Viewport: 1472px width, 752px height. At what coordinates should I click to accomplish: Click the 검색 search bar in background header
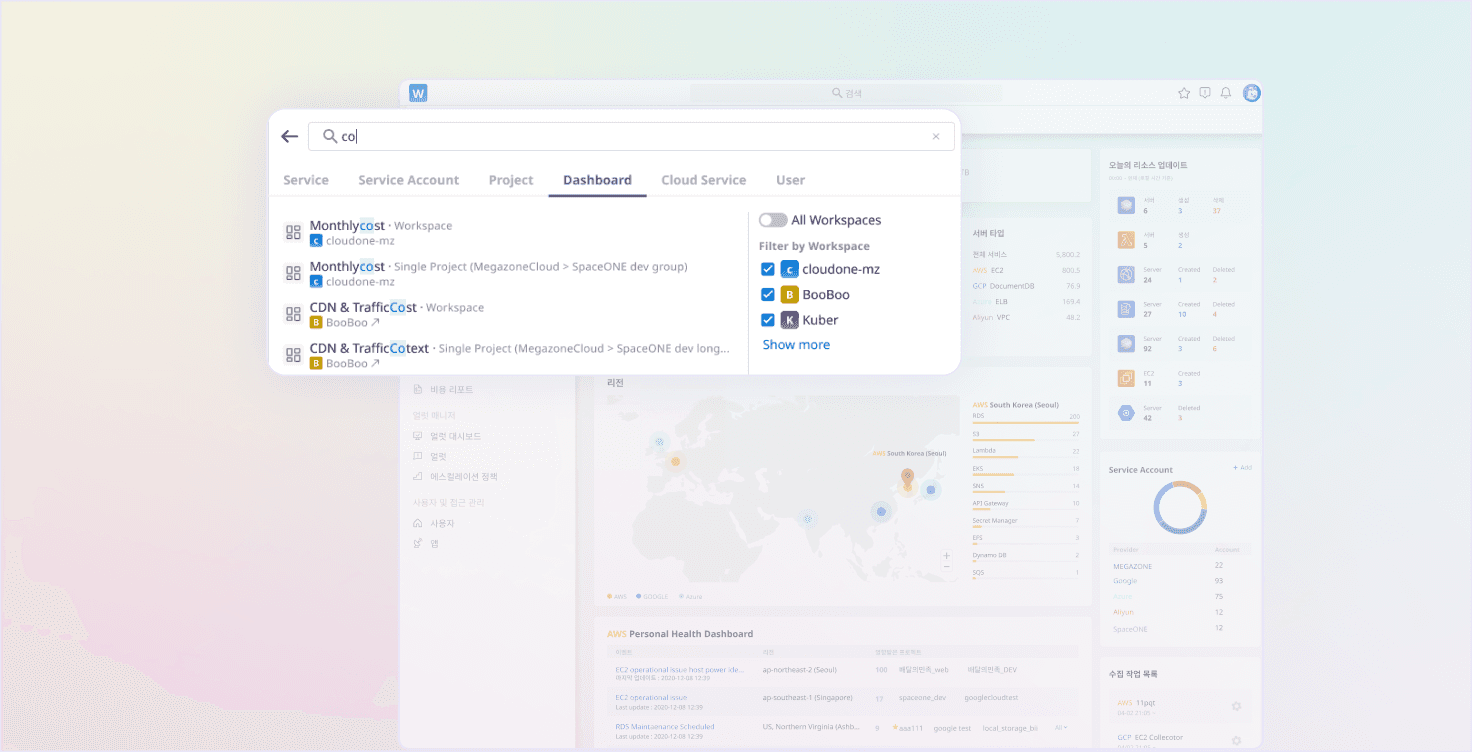846,93
